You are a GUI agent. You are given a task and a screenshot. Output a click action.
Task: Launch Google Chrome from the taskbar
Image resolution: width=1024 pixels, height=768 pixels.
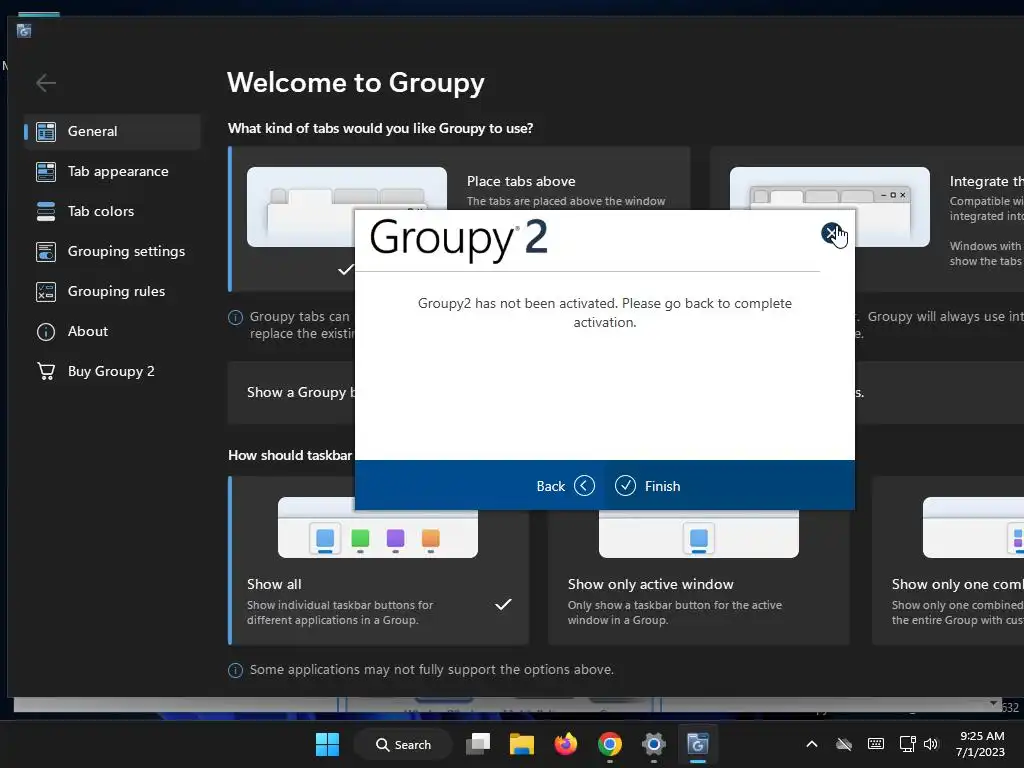coord(609,744)
